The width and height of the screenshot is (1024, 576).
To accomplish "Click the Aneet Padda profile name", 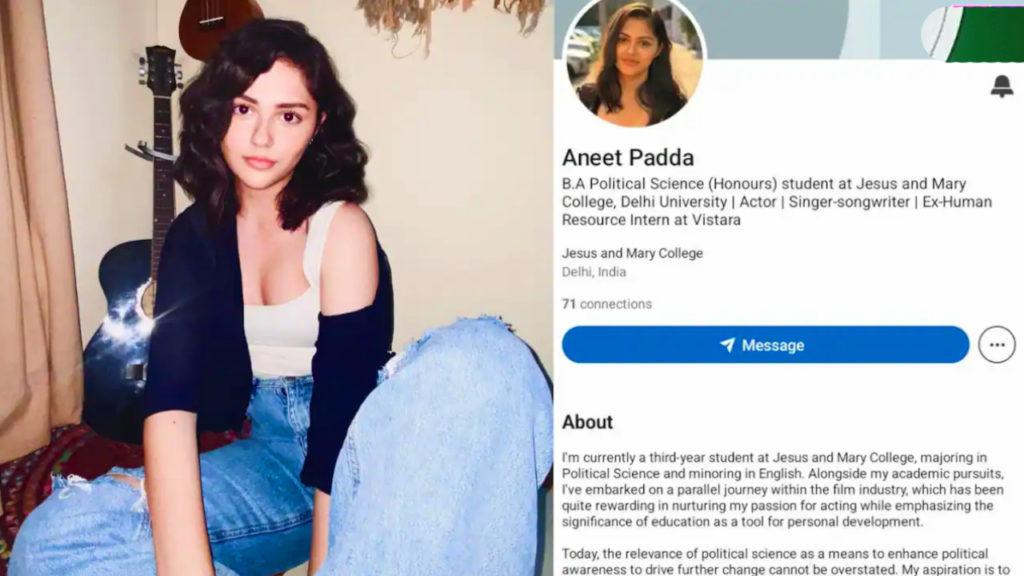I will click(x=628, y=157).
